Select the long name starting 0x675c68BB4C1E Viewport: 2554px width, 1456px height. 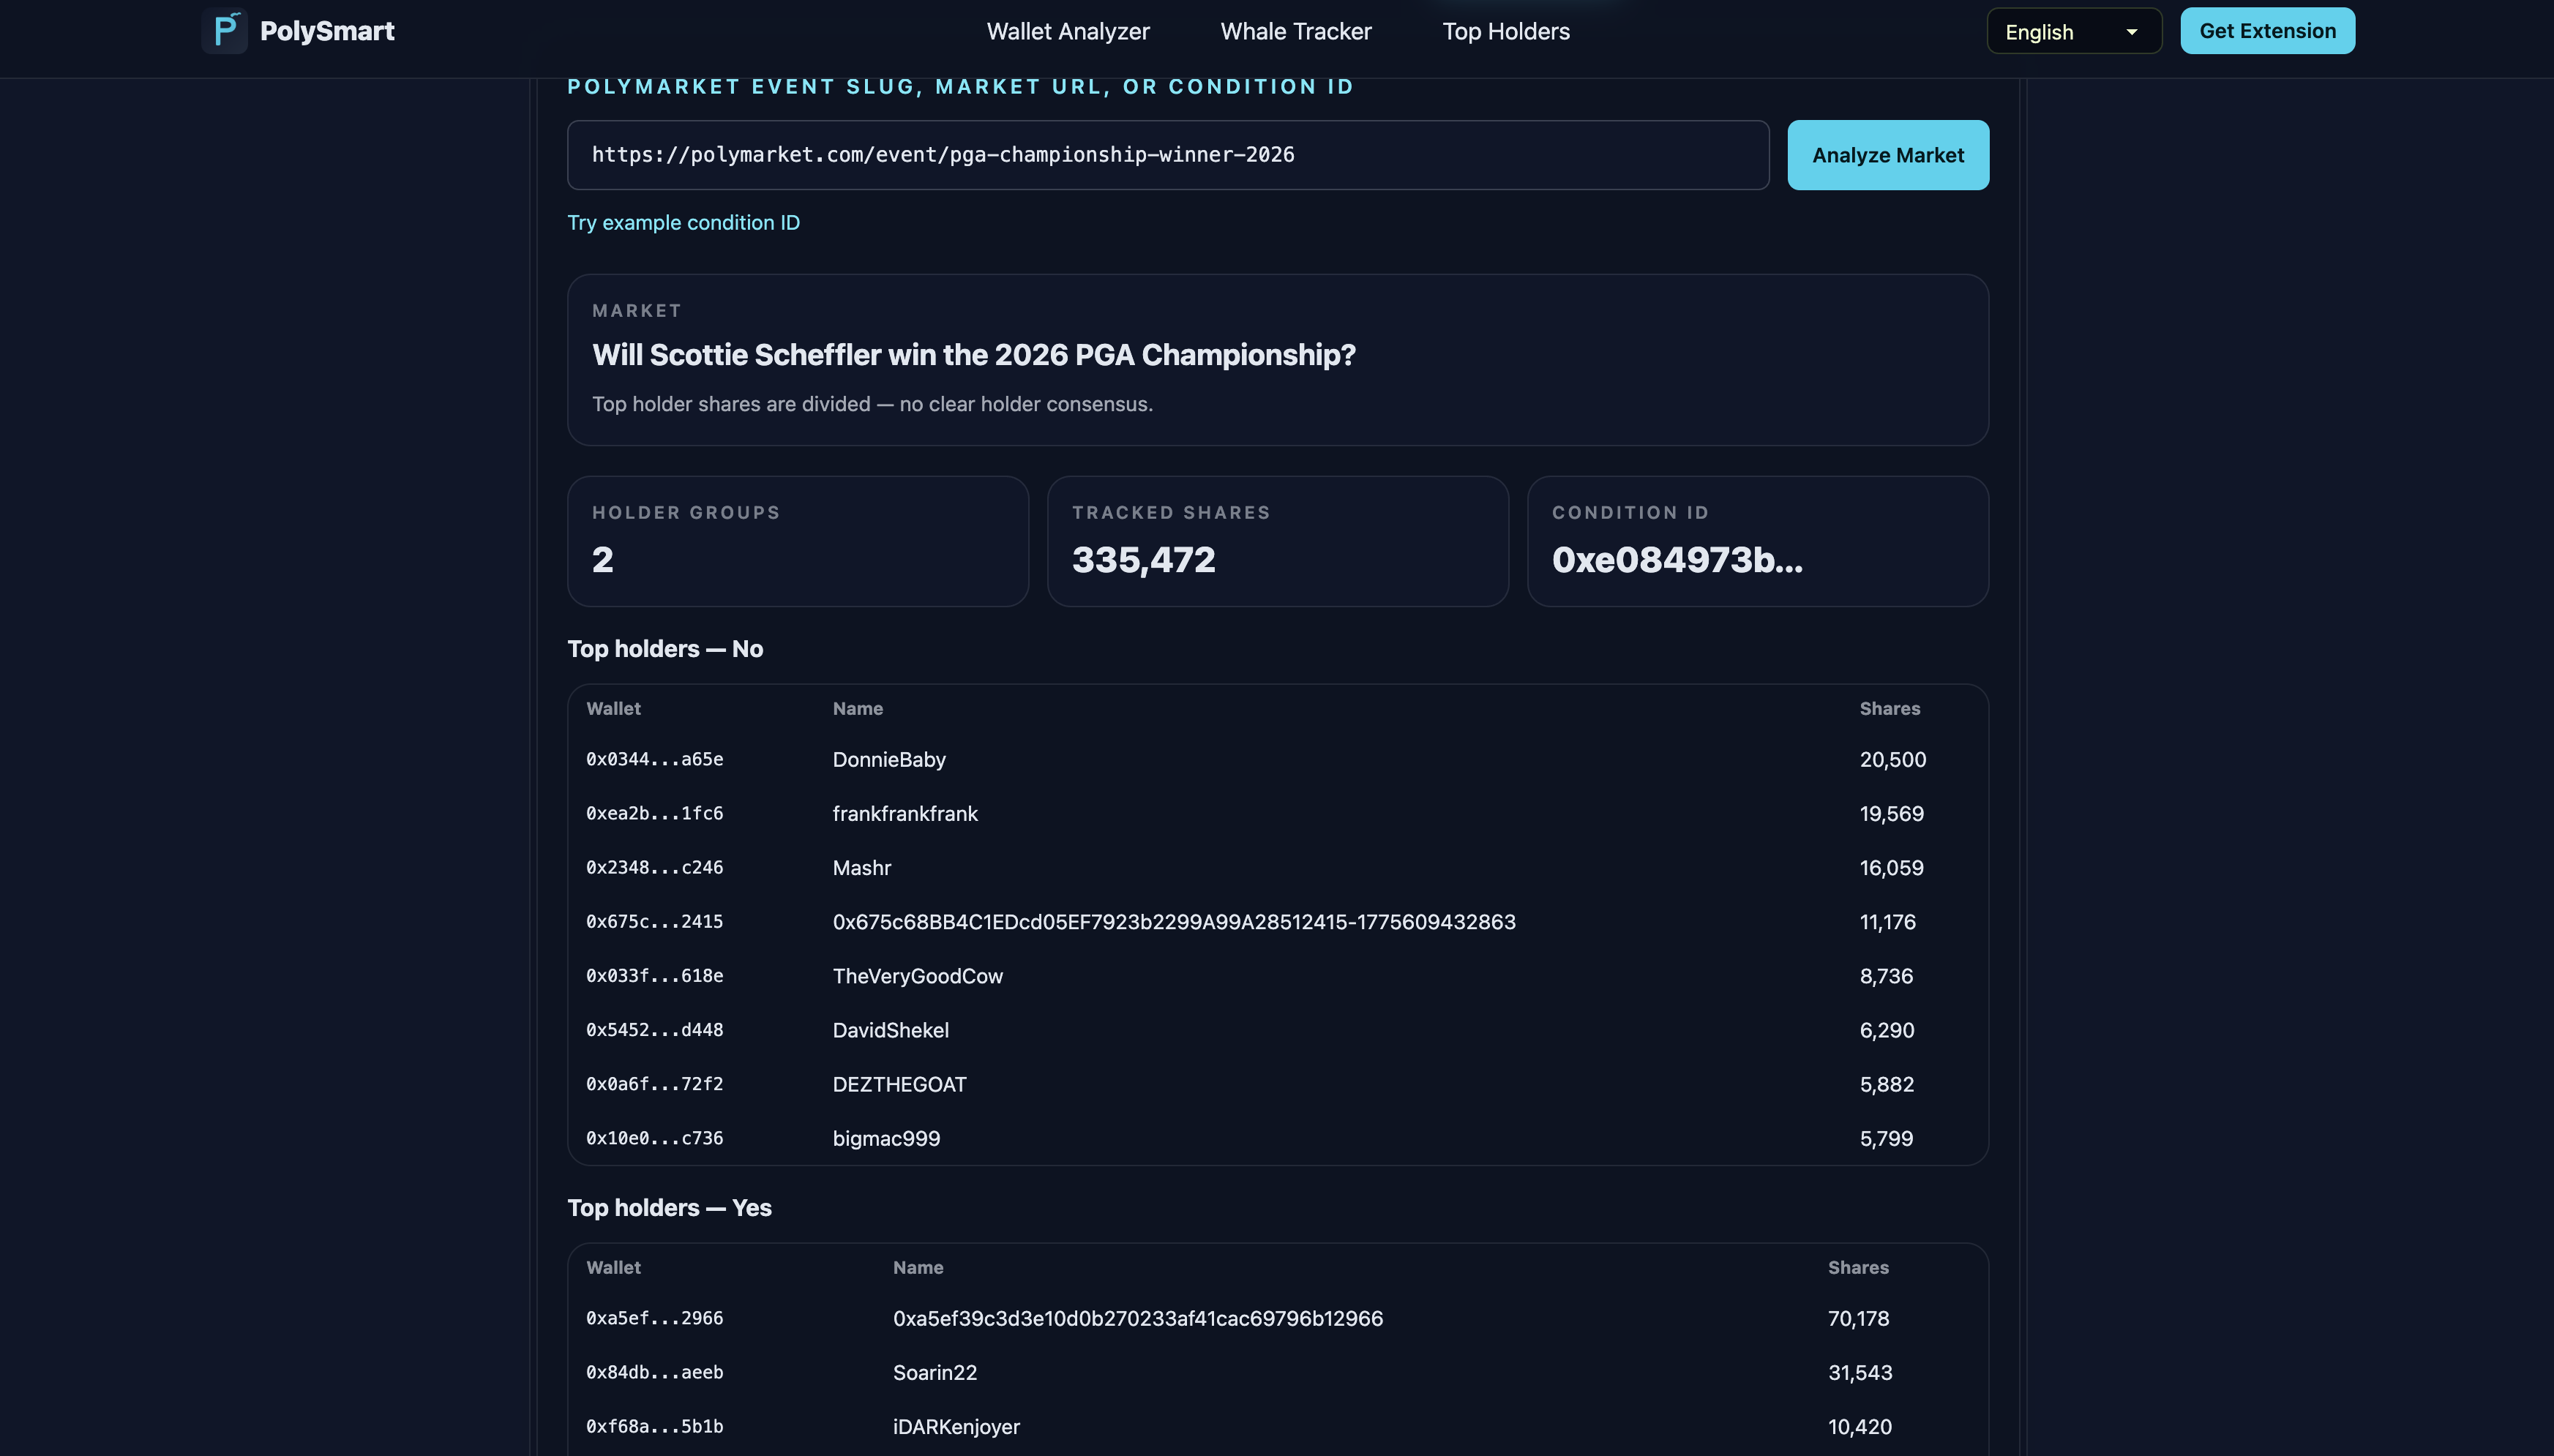tap(1174, 922)
